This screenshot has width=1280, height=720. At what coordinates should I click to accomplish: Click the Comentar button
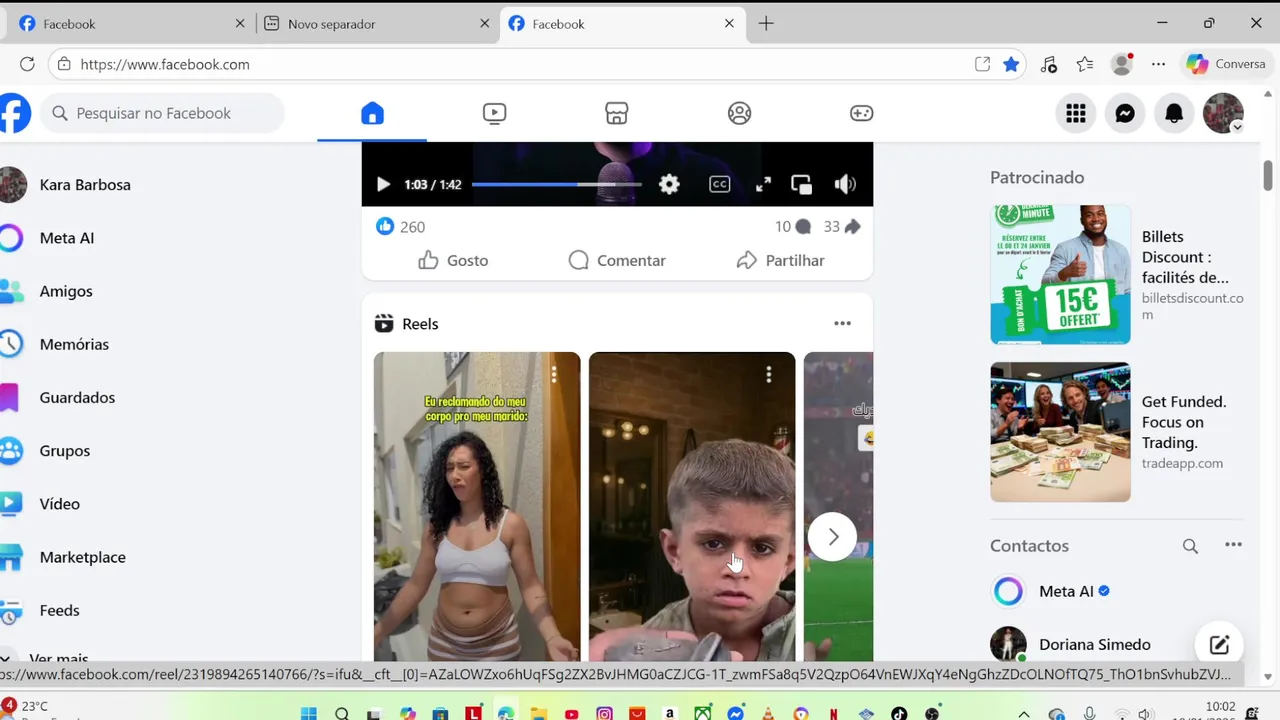(617, 260)
